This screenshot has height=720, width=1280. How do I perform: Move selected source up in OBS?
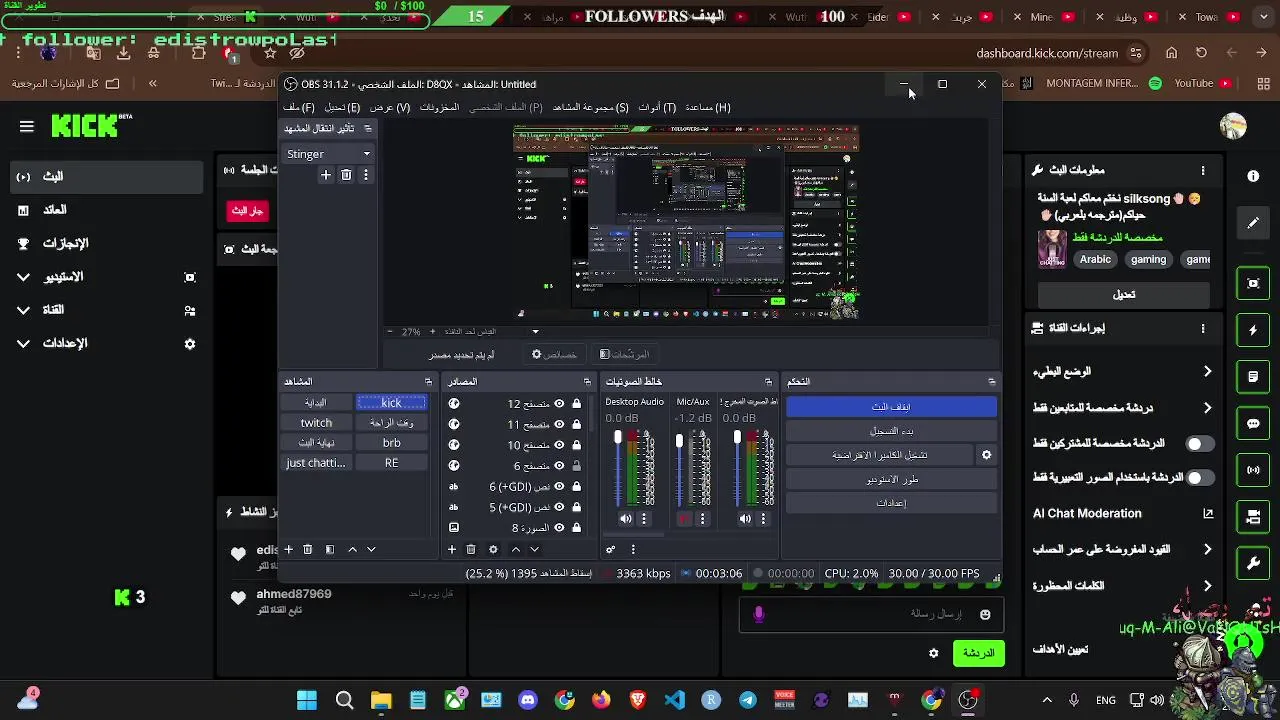coord(516,549)
